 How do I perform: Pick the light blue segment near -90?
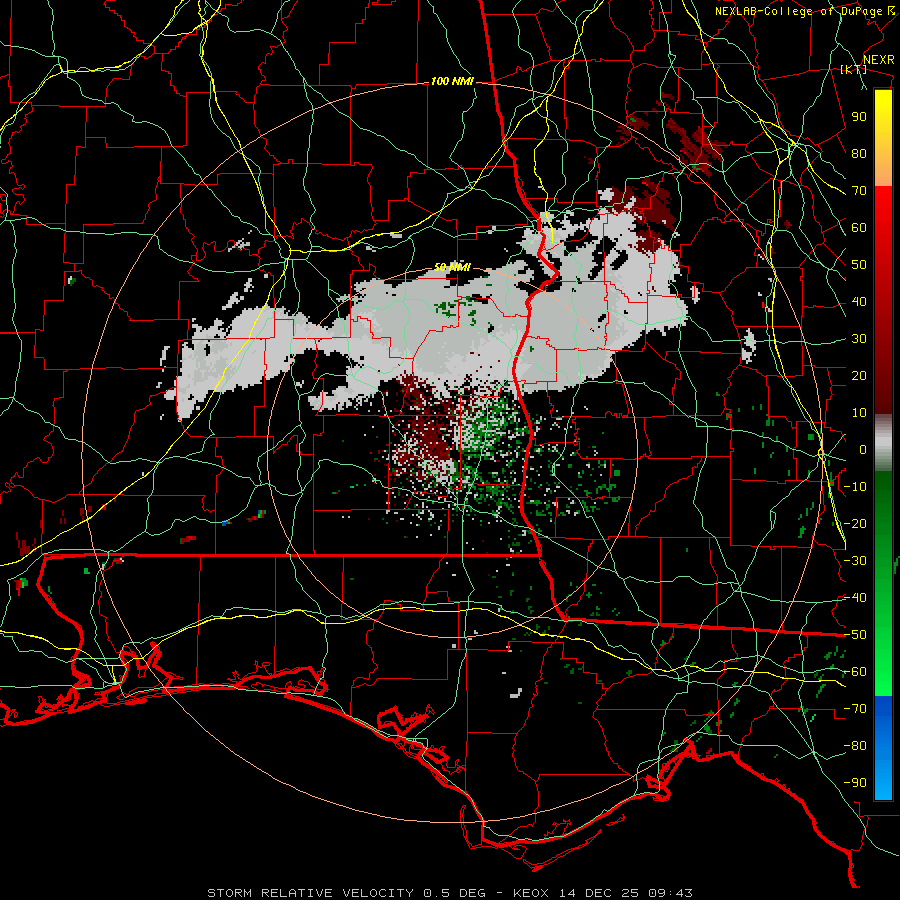[883, 781]
